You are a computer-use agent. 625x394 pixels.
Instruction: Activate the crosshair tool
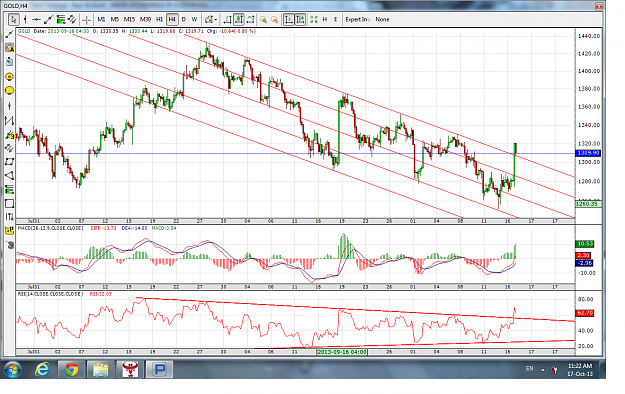tap(86, 19)
